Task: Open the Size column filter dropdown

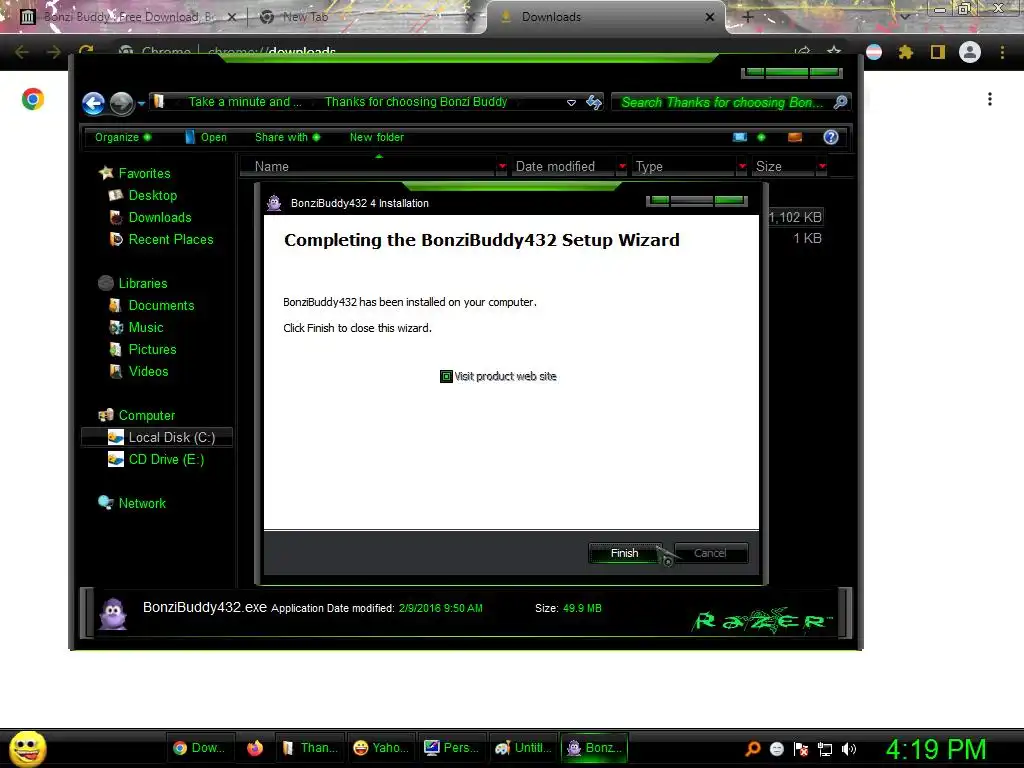Action: [x=822, y=167]
